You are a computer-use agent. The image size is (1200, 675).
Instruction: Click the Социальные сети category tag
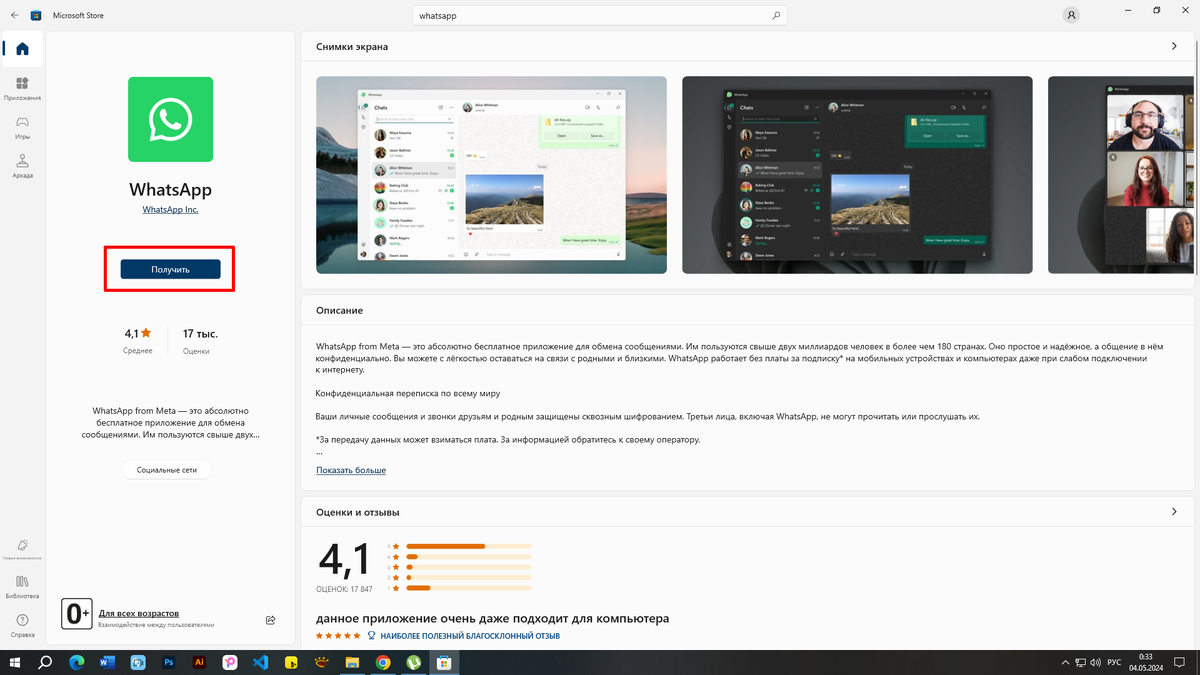167,469
